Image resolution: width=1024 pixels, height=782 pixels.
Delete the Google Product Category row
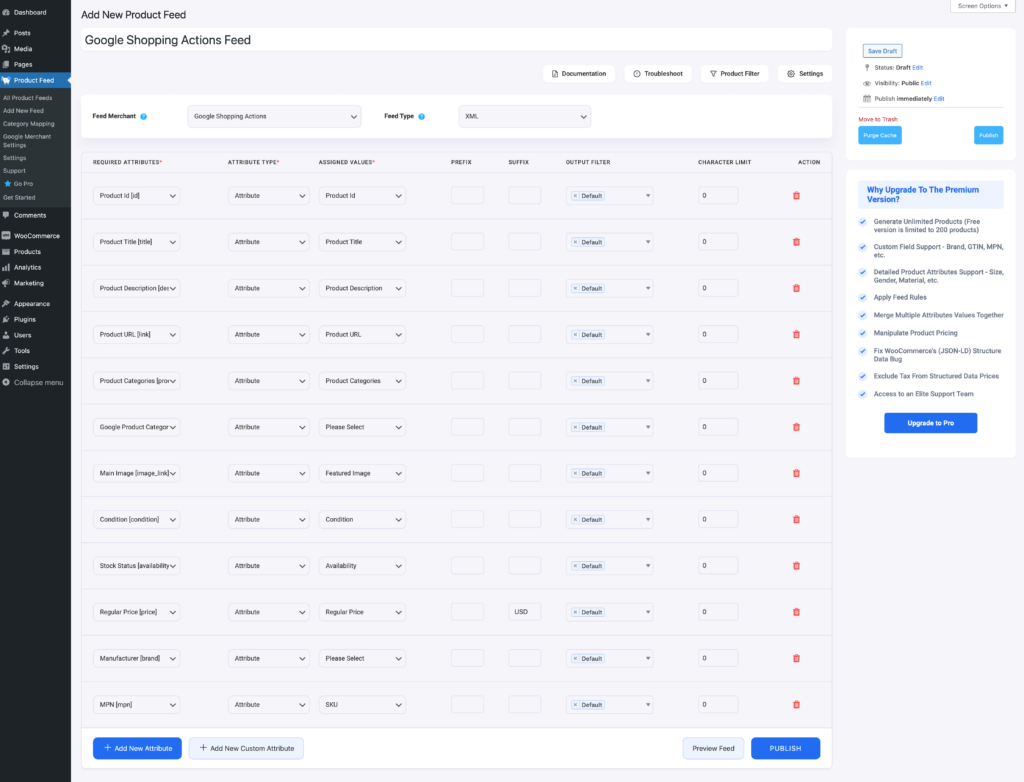click(796, 427)
